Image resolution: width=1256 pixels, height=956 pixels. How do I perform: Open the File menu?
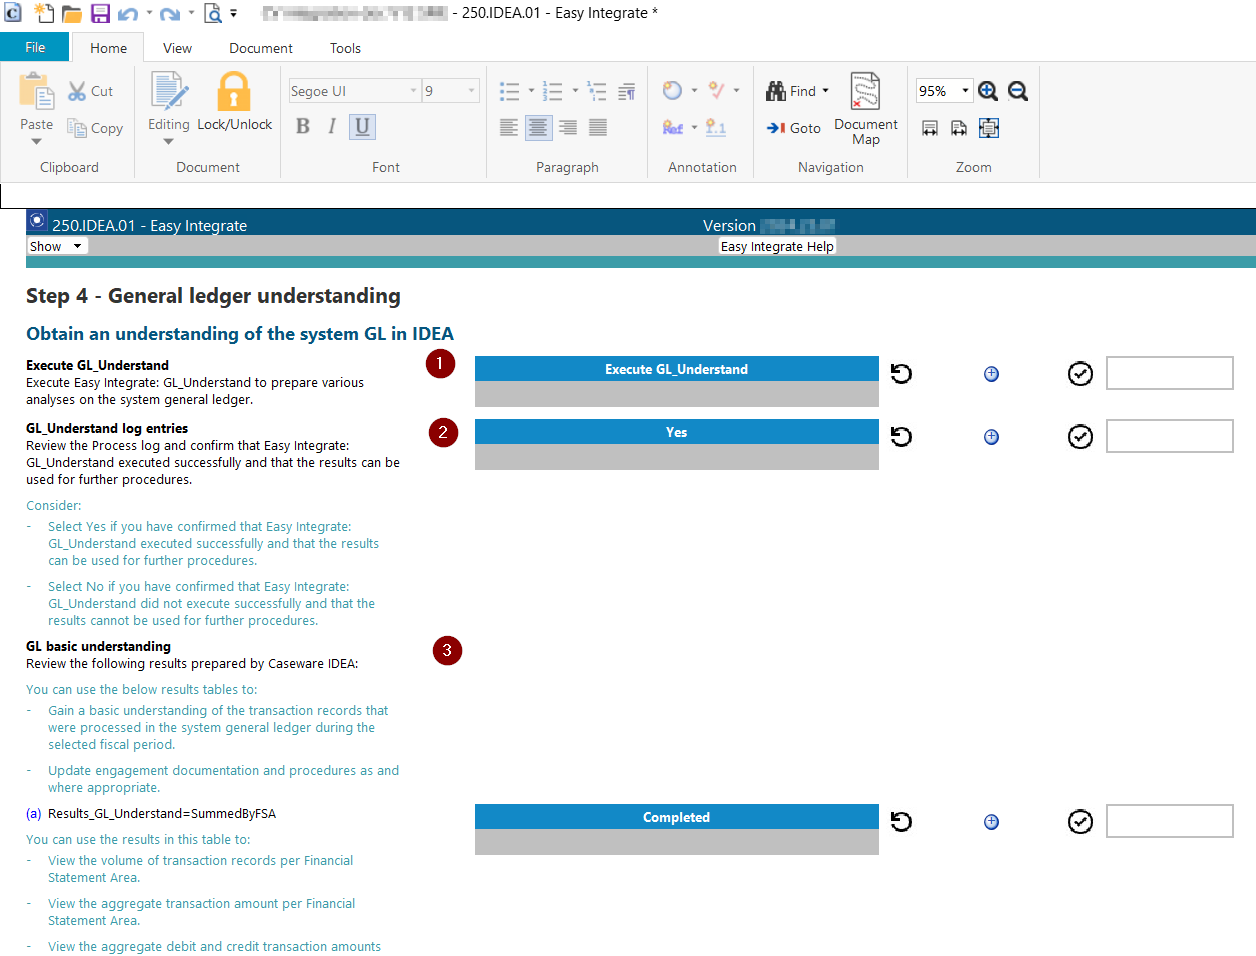click(35, 48)
